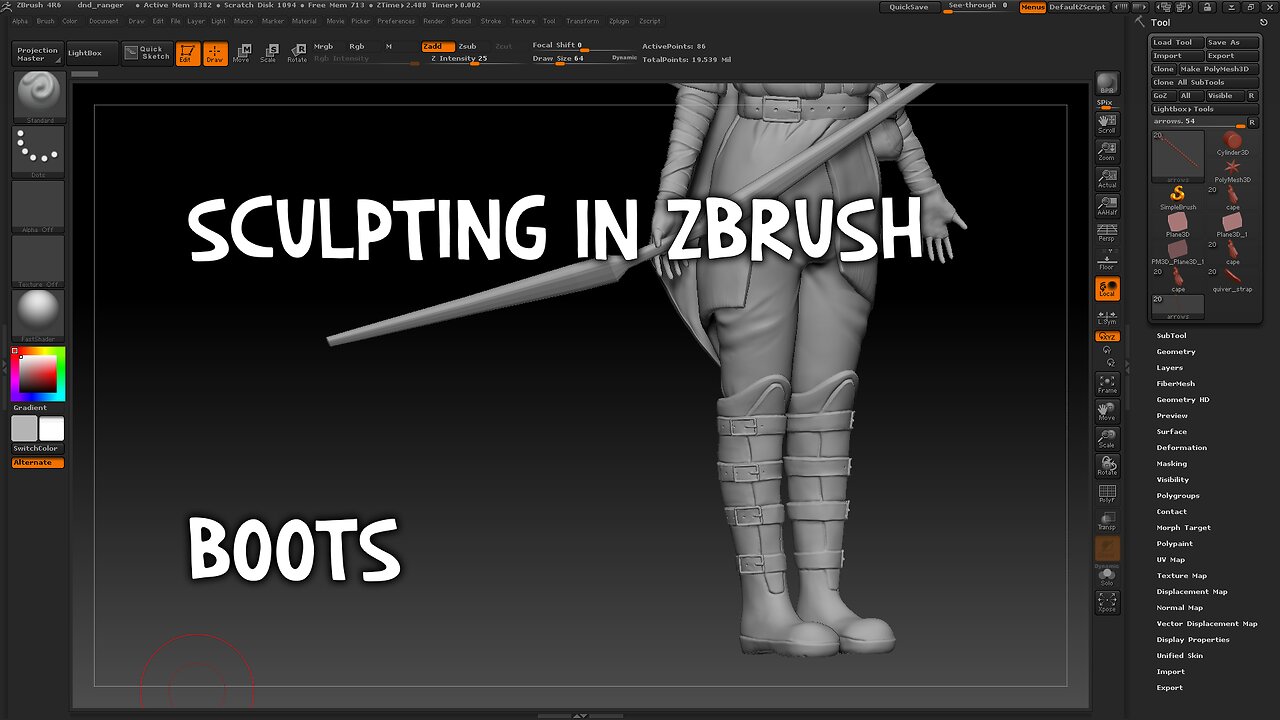Toggle L.Sym local symmetry

(x=1107, y=316)
